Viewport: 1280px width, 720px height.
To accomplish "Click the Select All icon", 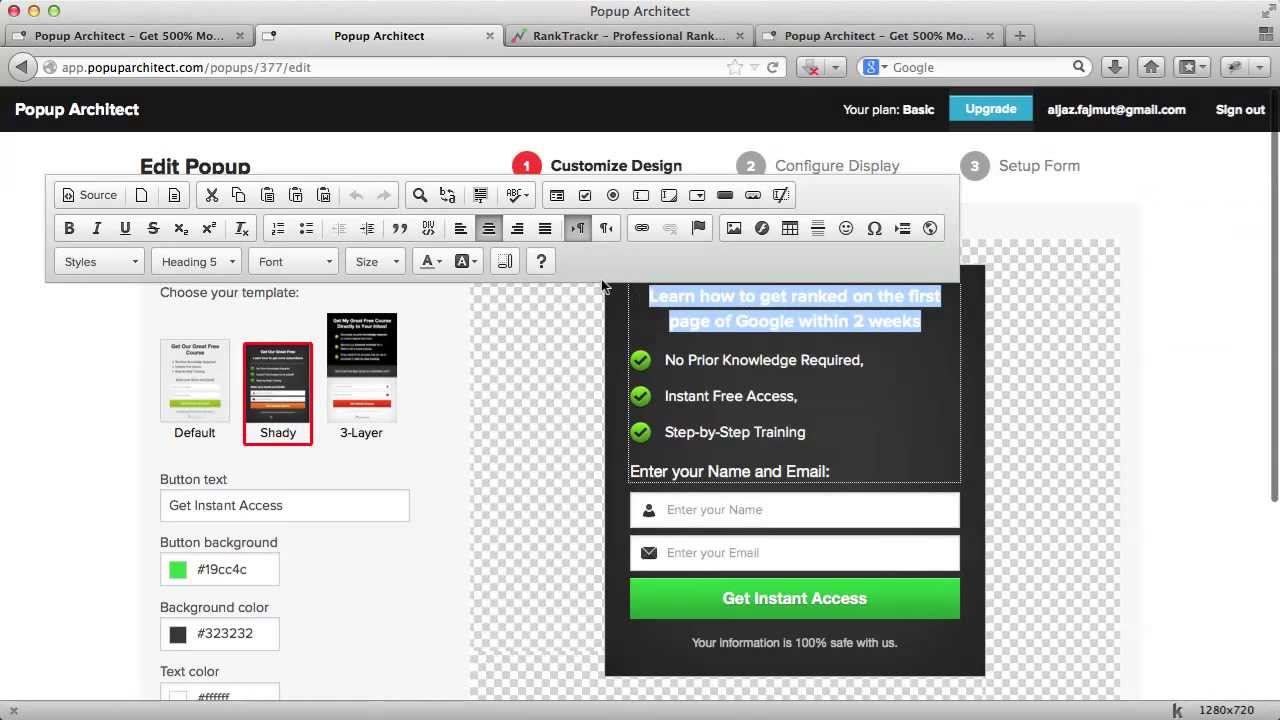I will tap(480, 195).
